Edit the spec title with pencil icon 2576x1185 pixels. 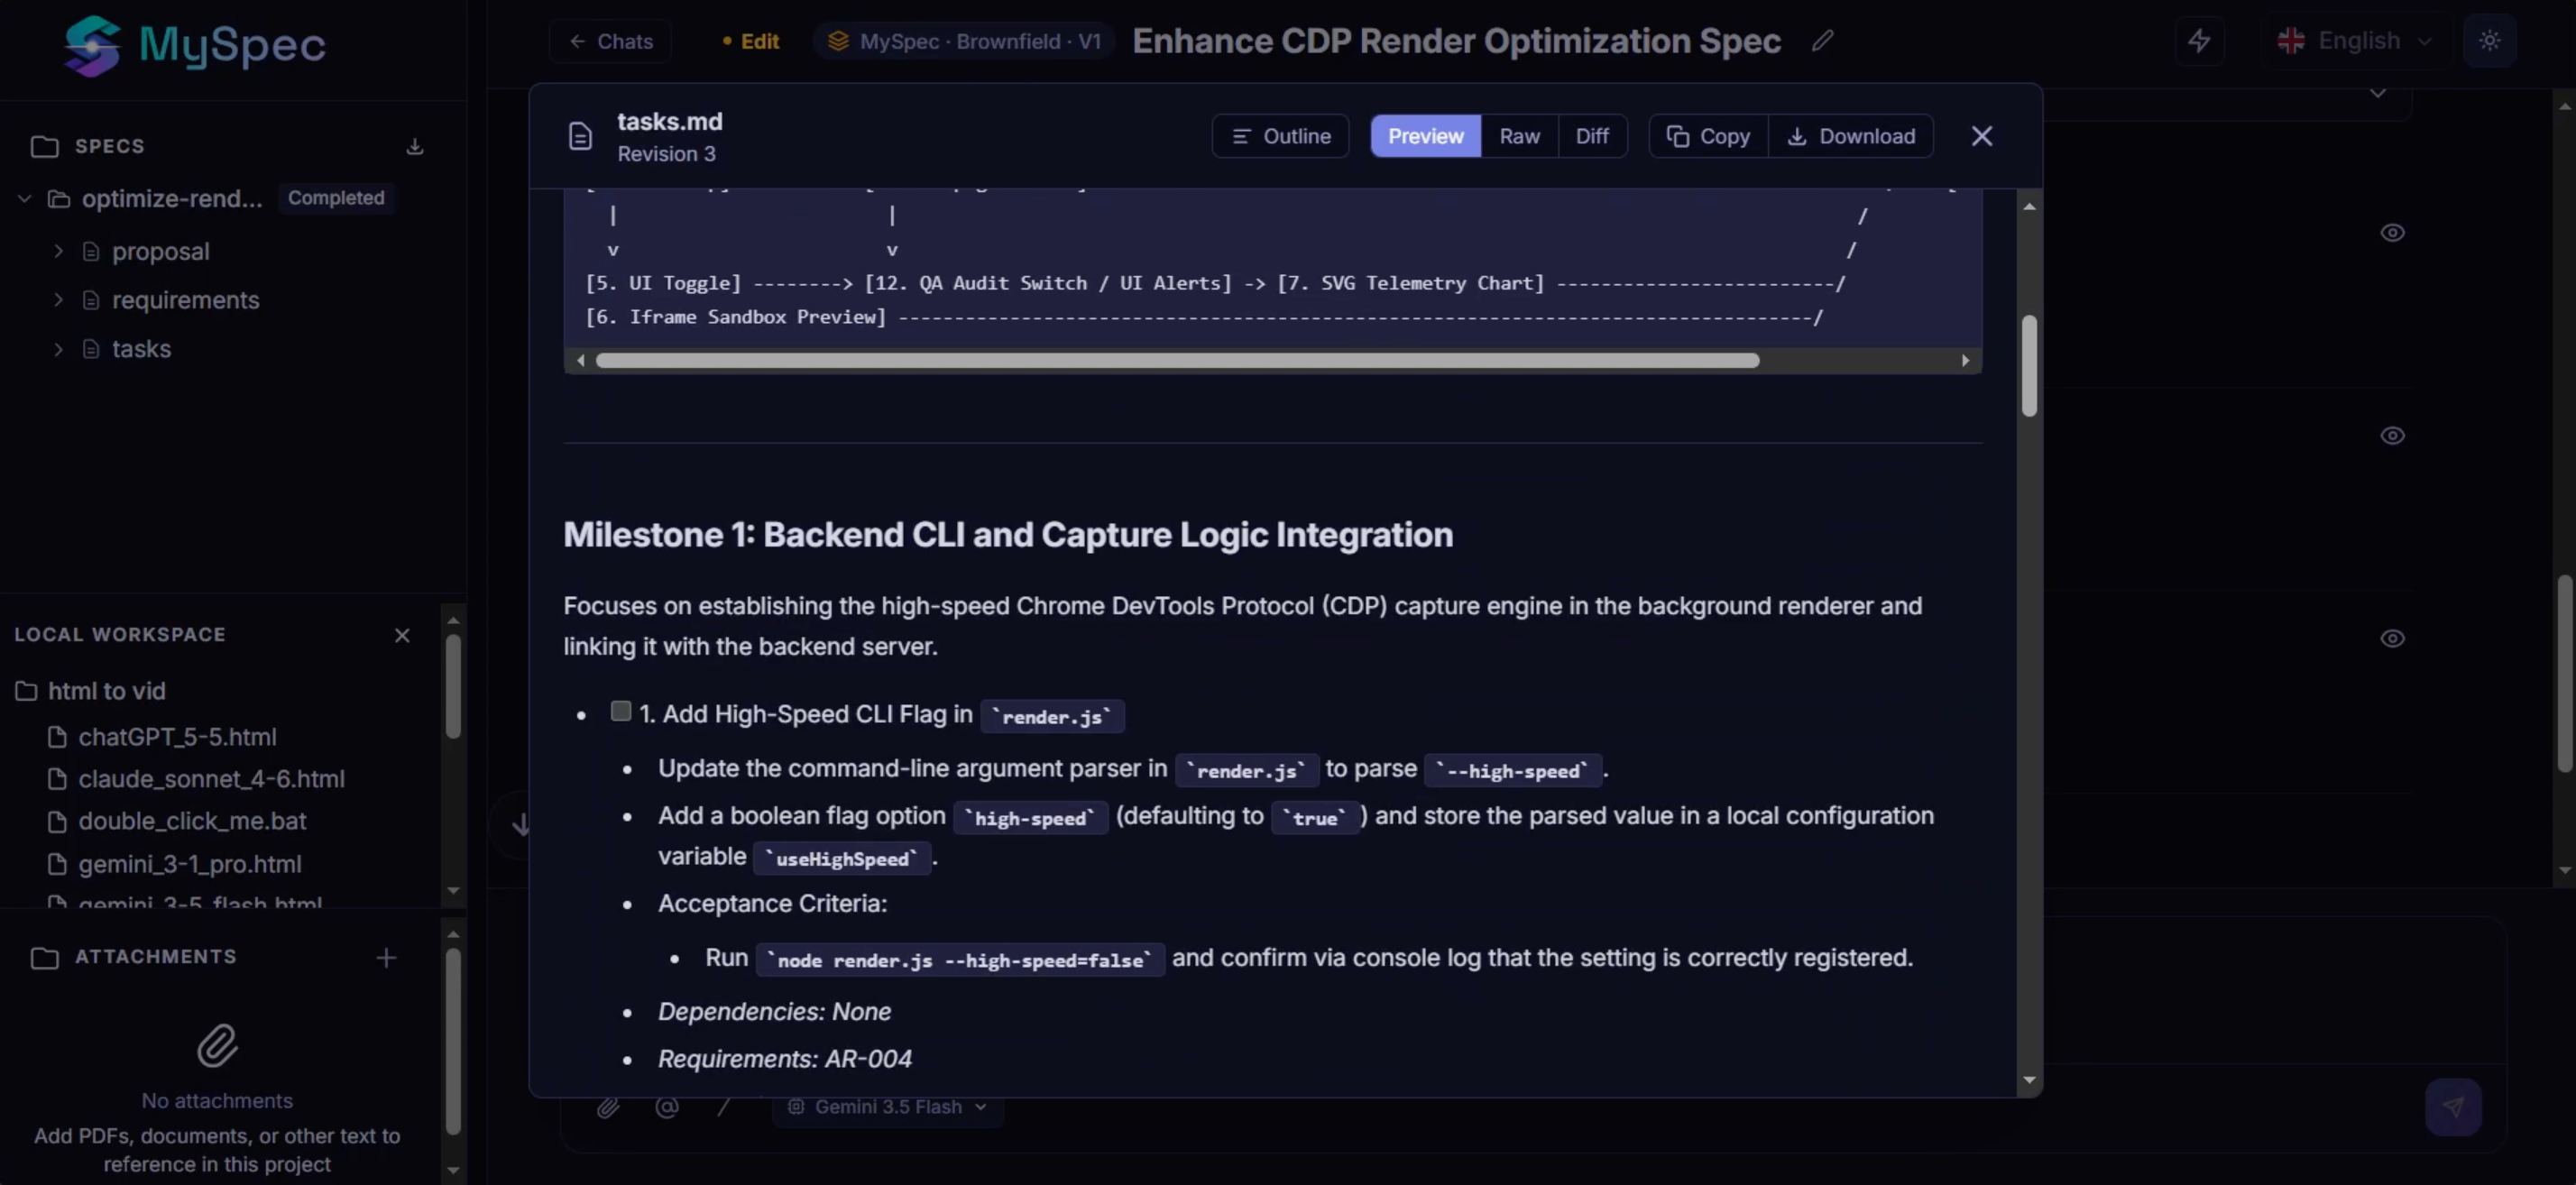(1822, 41)
